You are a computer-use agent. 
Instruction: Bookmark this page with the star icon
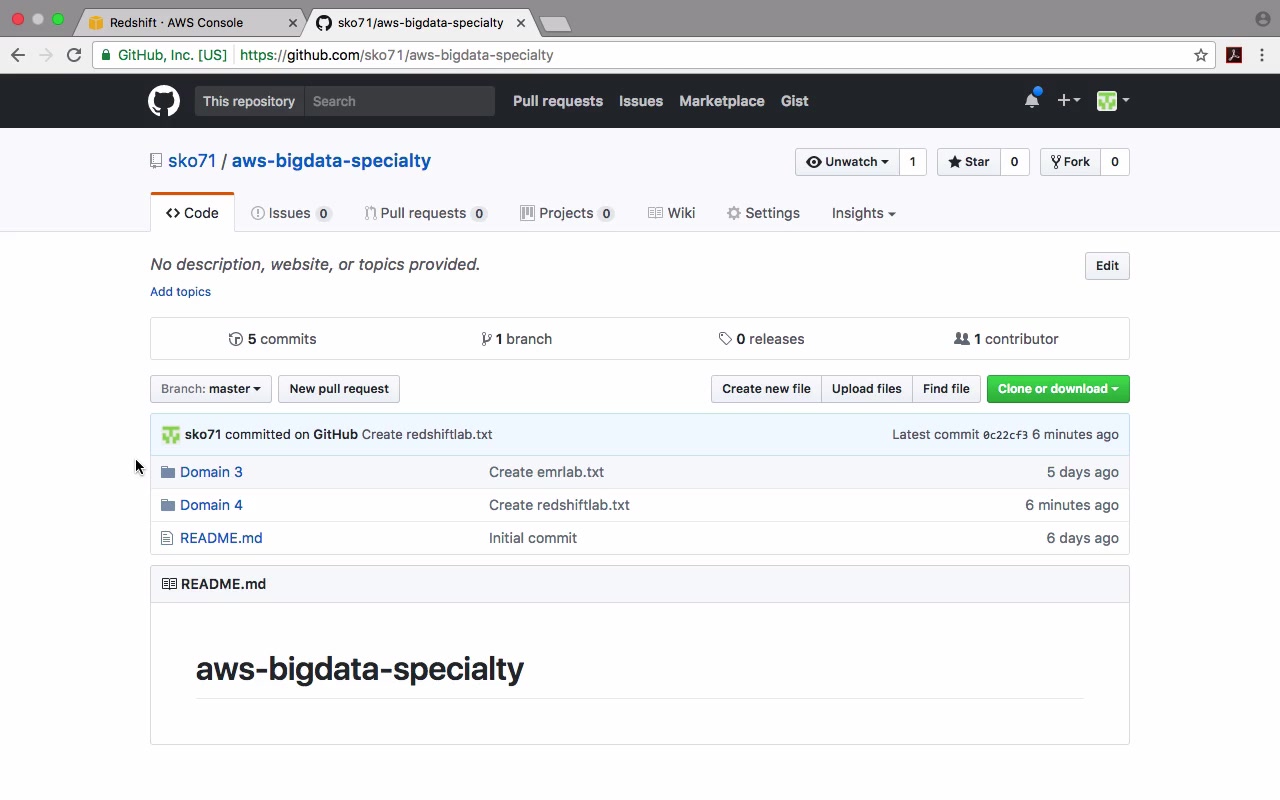1201,55
